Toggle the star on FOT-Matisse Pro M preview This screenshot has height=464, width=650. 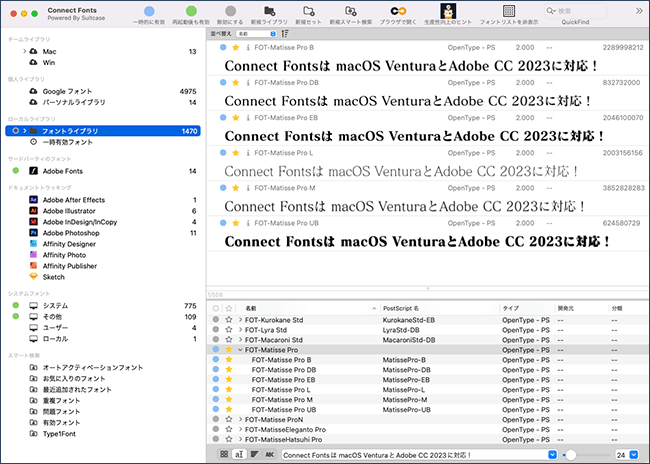point(235,188)
